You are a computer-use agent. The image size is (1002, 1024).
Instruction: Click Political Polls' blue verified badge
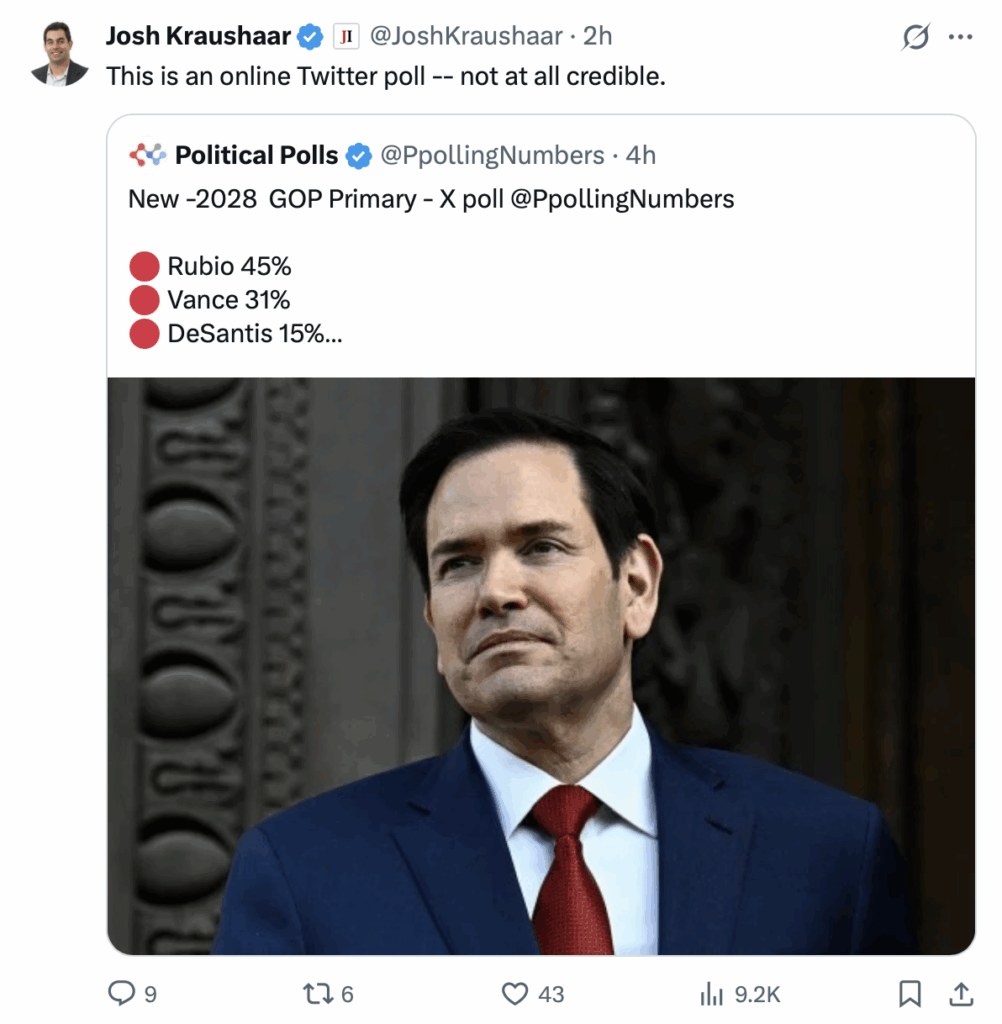tap(357, 155)
